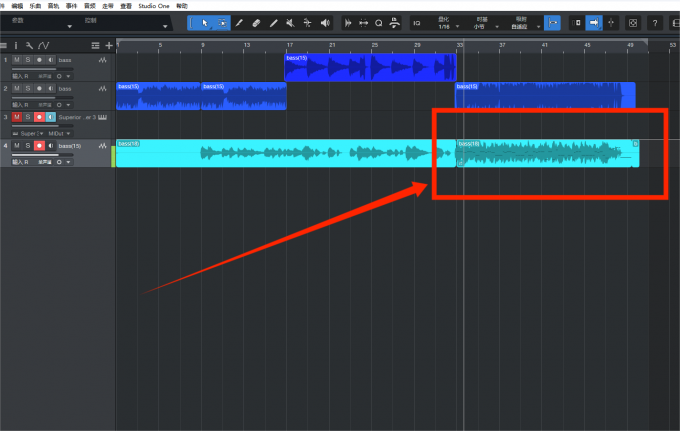Select the Mute tool
The height and width of the screenshot is (431, 680).
[290, 23]
